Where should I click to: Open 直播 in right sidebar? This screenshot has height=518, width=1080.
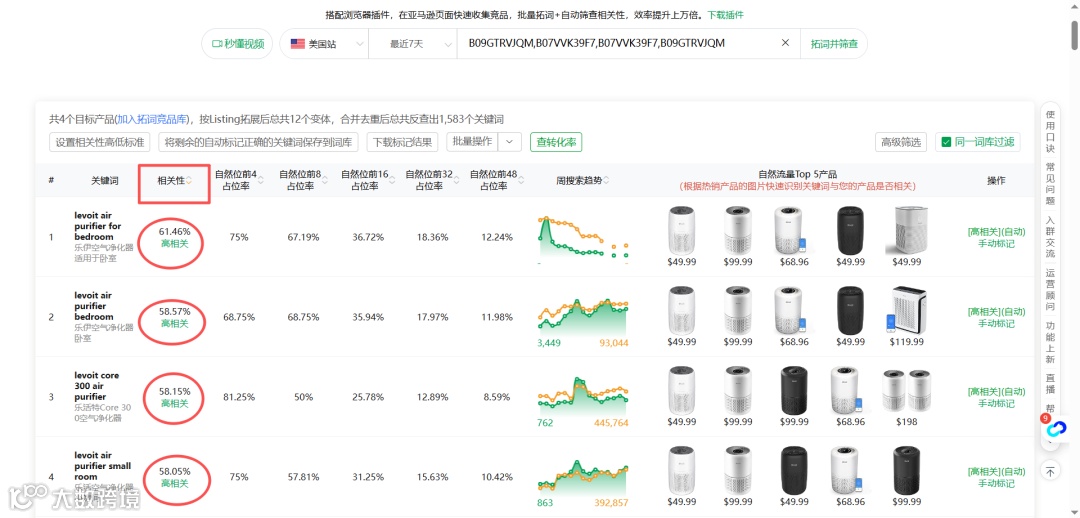(1050, 384)
